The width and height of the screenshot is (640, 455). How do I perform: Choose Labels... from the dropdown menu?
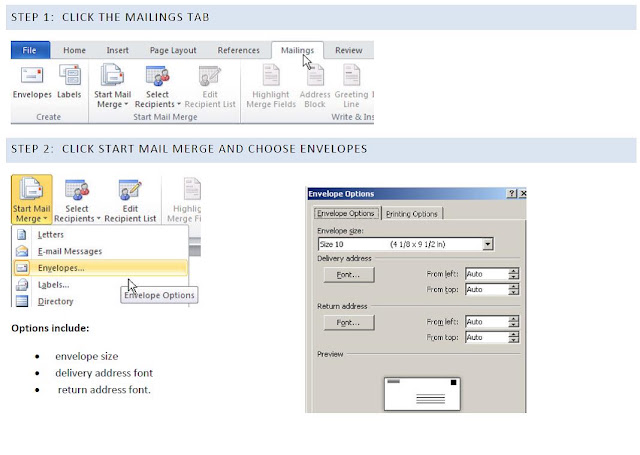click(x=100, y=284)
